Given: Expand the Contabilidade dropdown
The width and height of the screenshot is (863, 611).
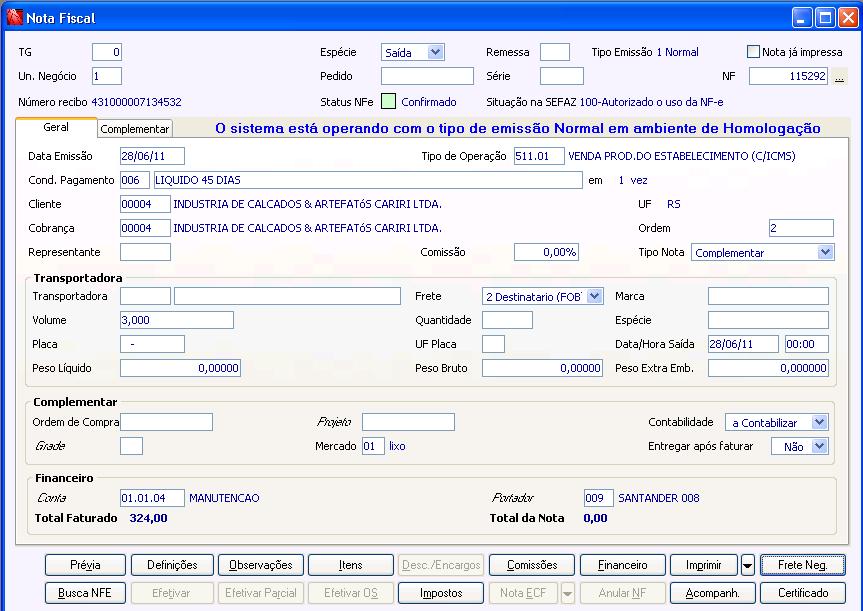Looking at the screenshot, I should pyautogui.click(x=819, y=422).
